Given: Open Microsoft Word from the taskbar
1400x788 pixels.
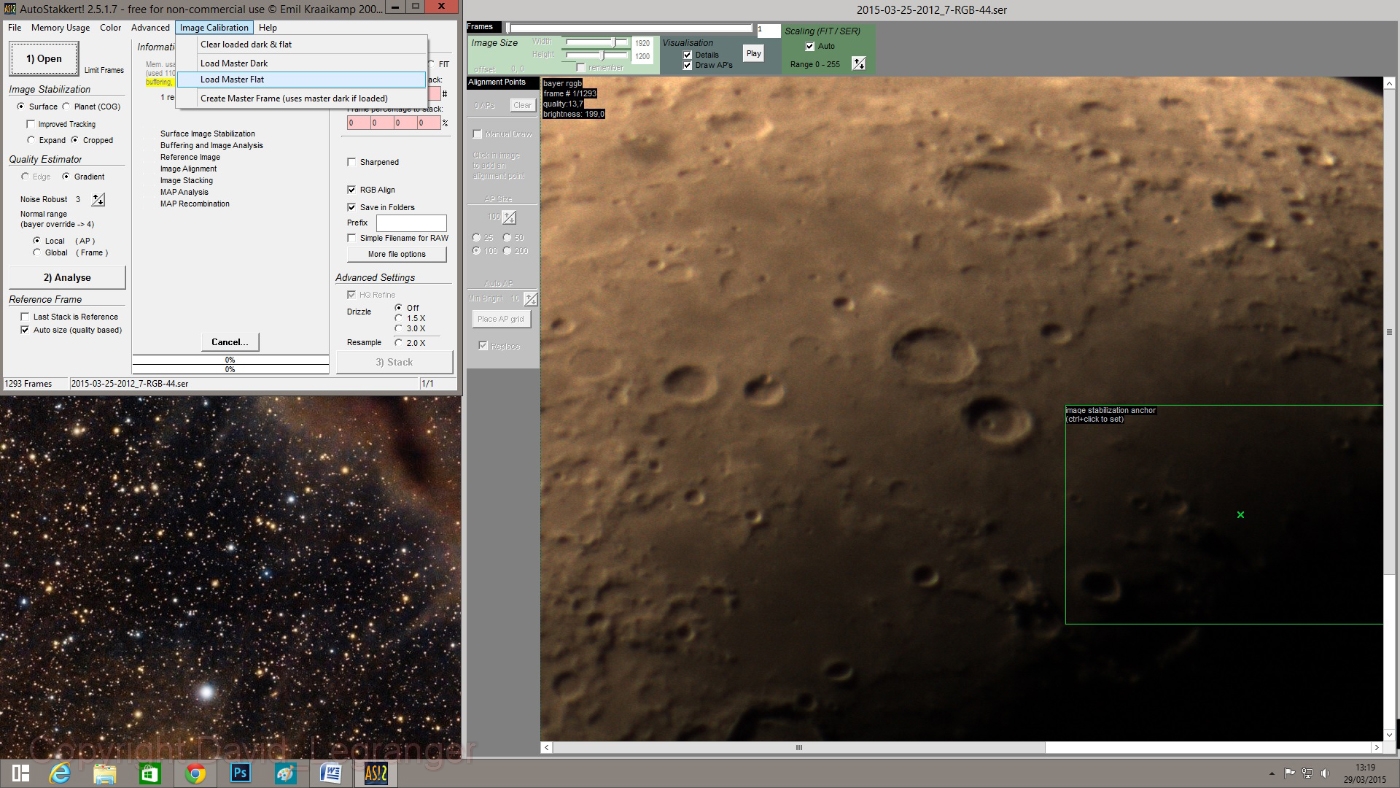Looking at the screenshot, I should tap(330, 773).
